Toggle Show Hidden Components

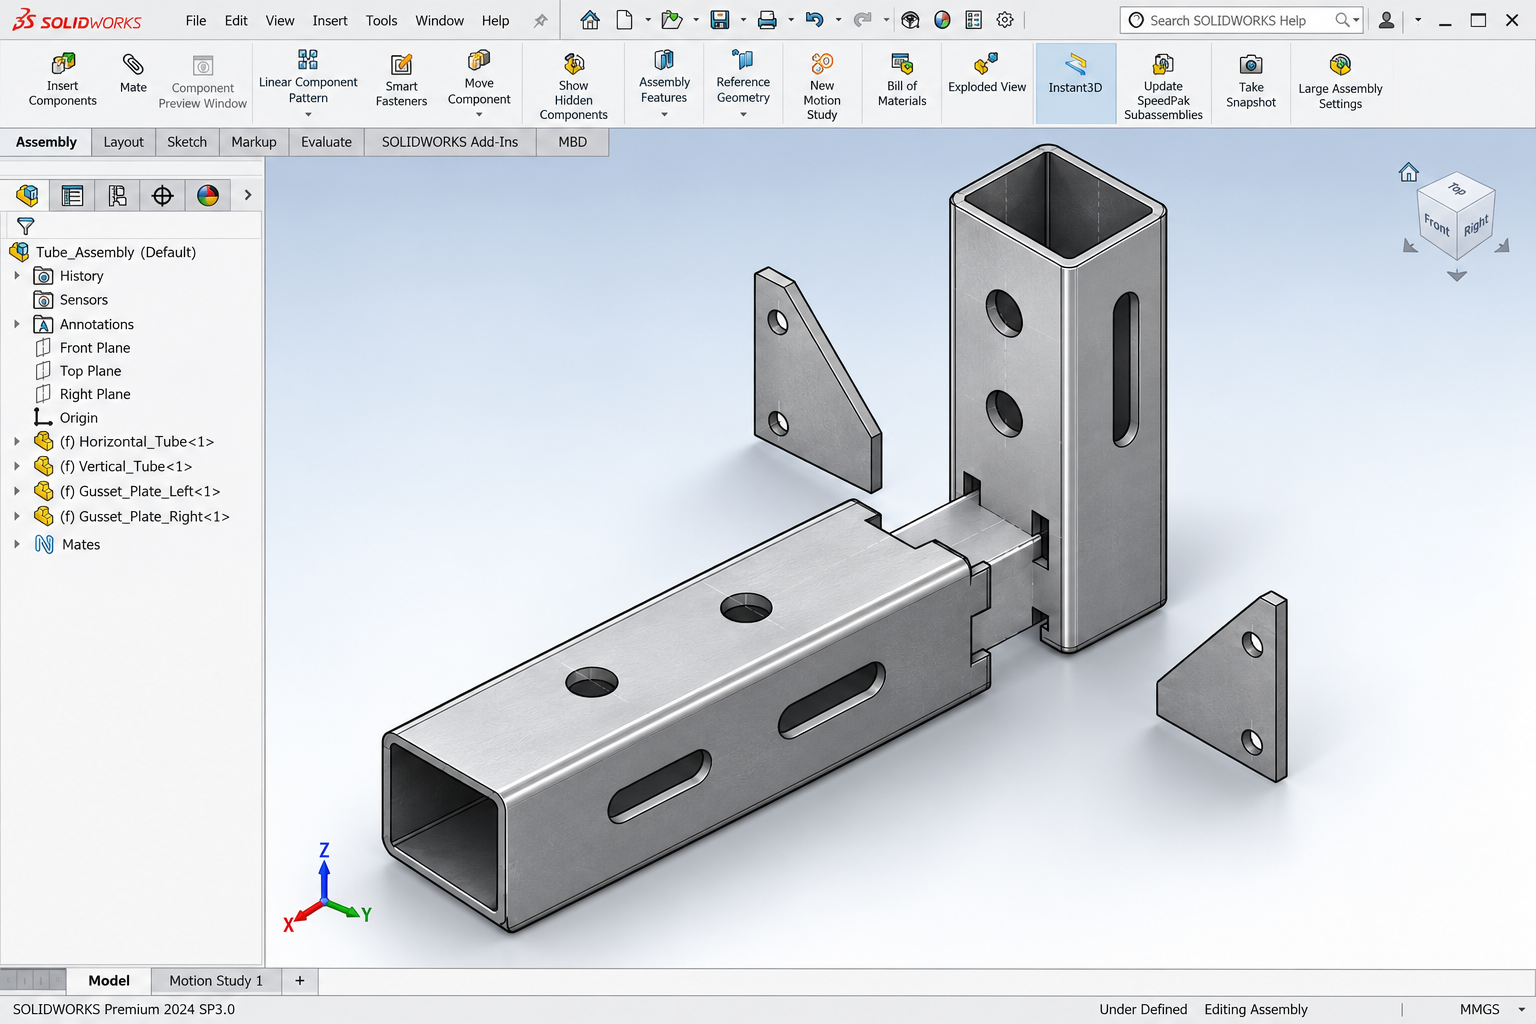(x=573, y=86)
